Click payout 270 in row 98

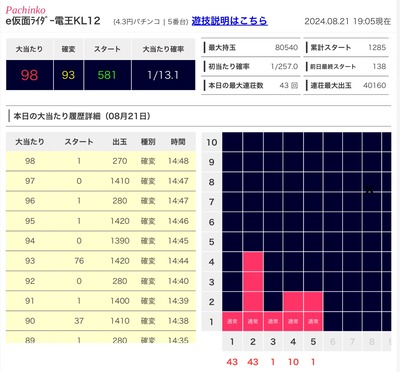(x=120, y=161)
